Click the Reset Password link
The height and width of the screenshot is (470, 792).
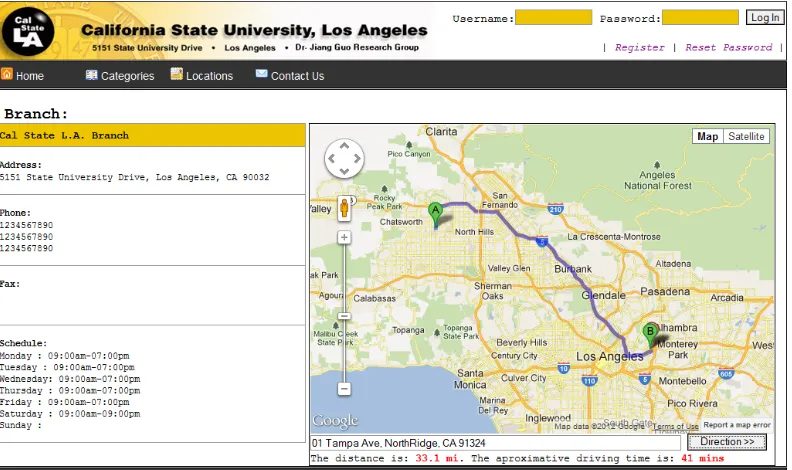728,47
